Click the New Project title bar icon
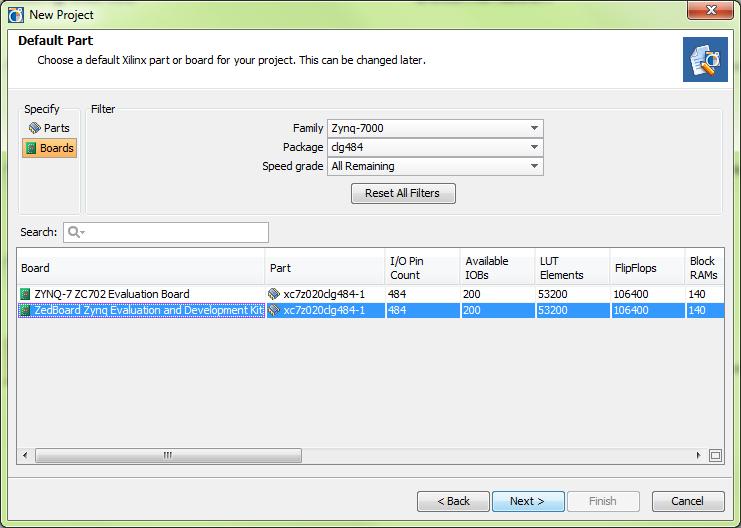 point(16,15)
